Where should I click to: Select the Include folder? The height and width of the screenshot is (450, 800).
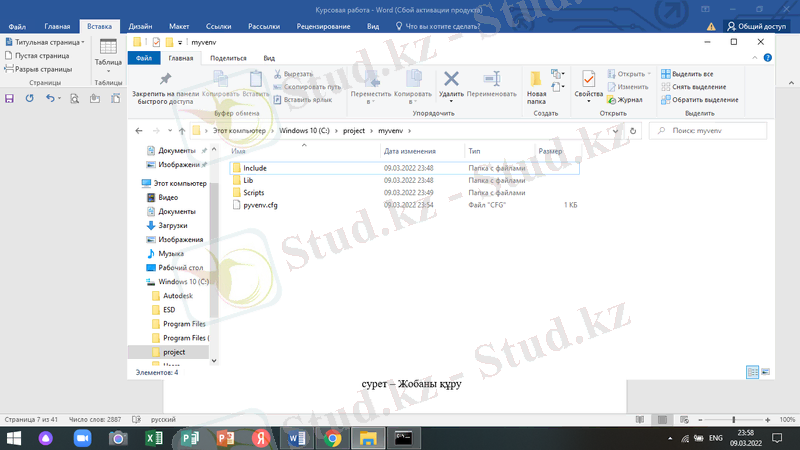coord(404,168)
